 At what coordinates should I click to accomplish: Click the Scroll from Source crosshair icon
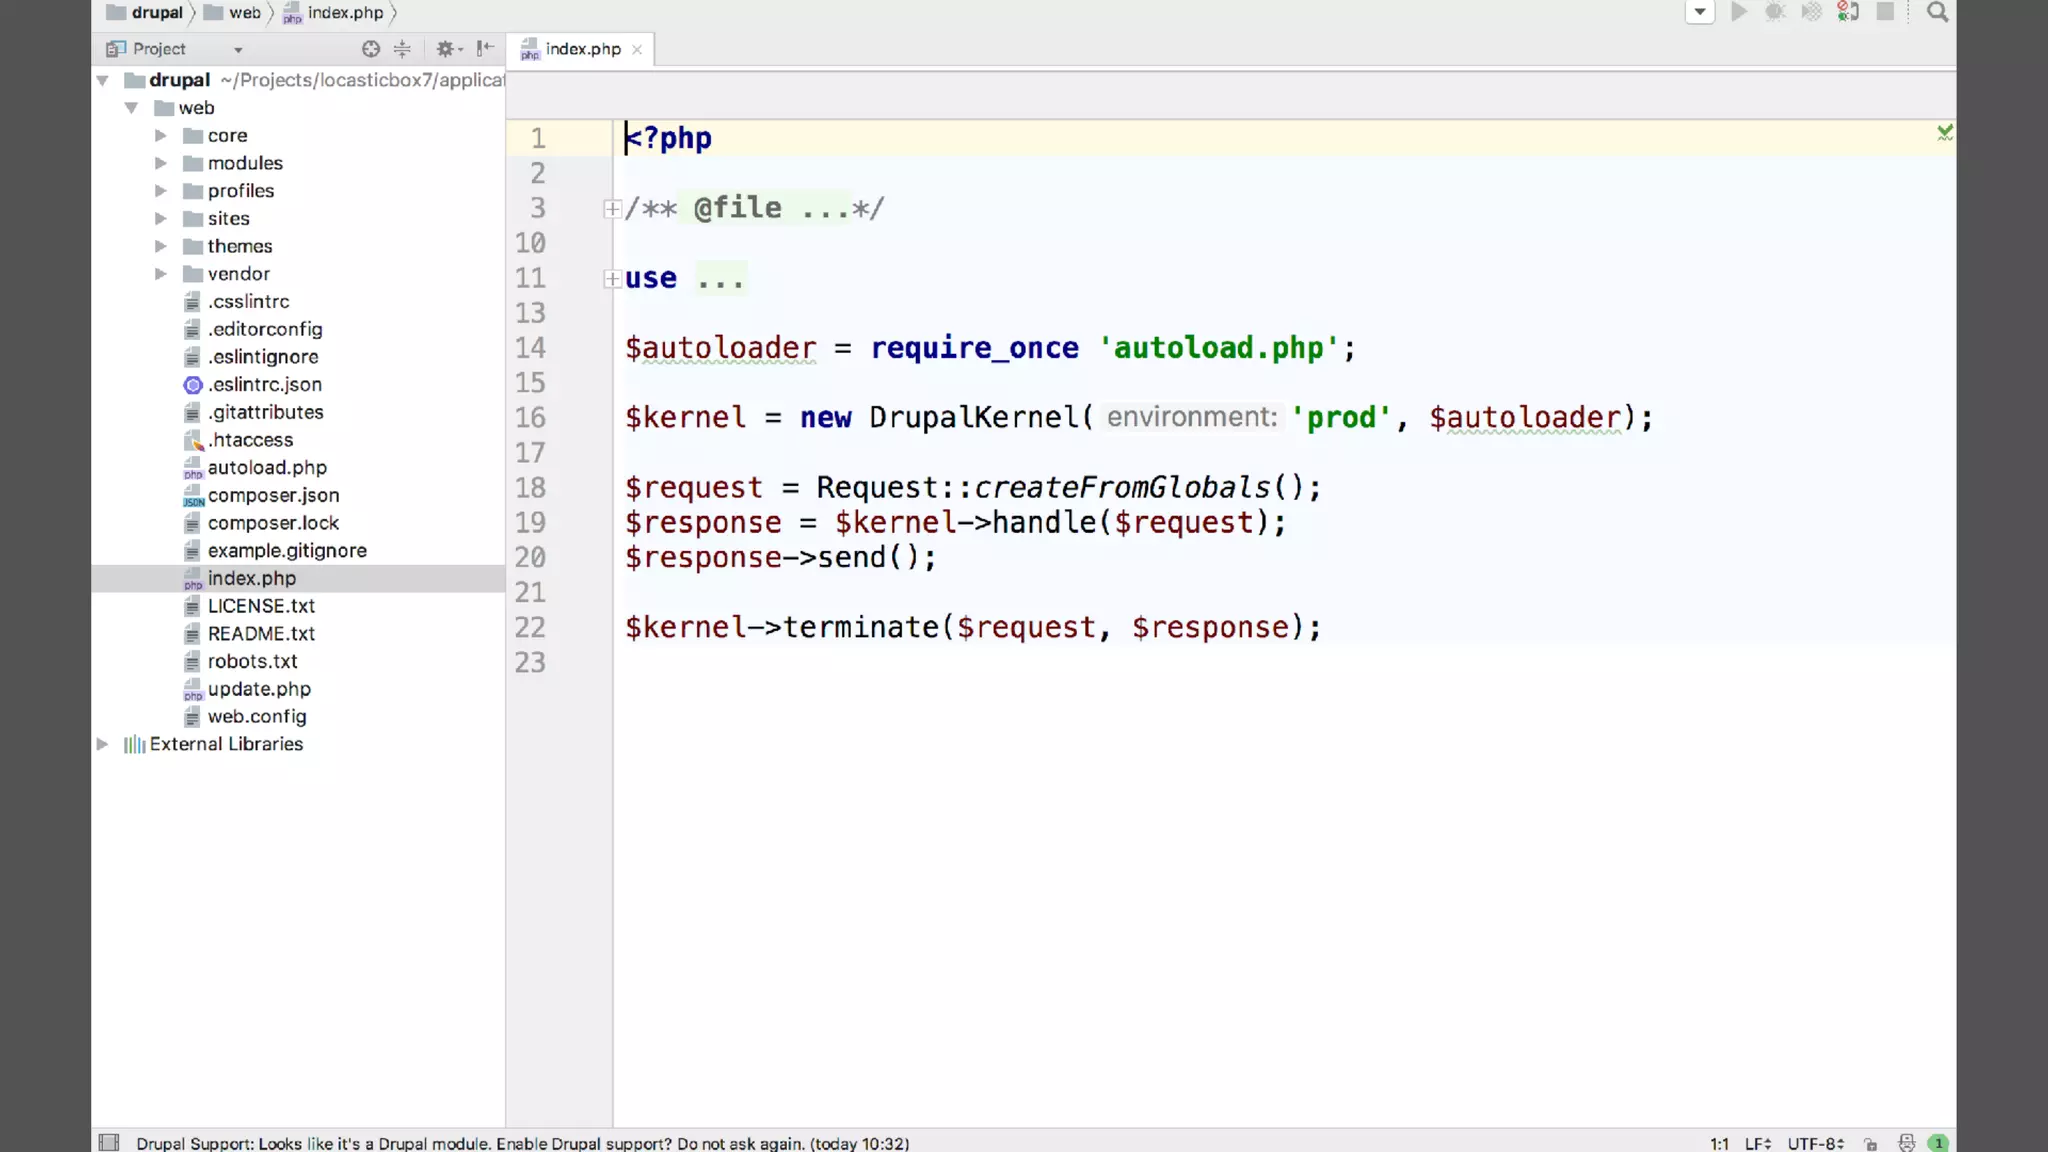pyautogui.click(x=370, y=49)
